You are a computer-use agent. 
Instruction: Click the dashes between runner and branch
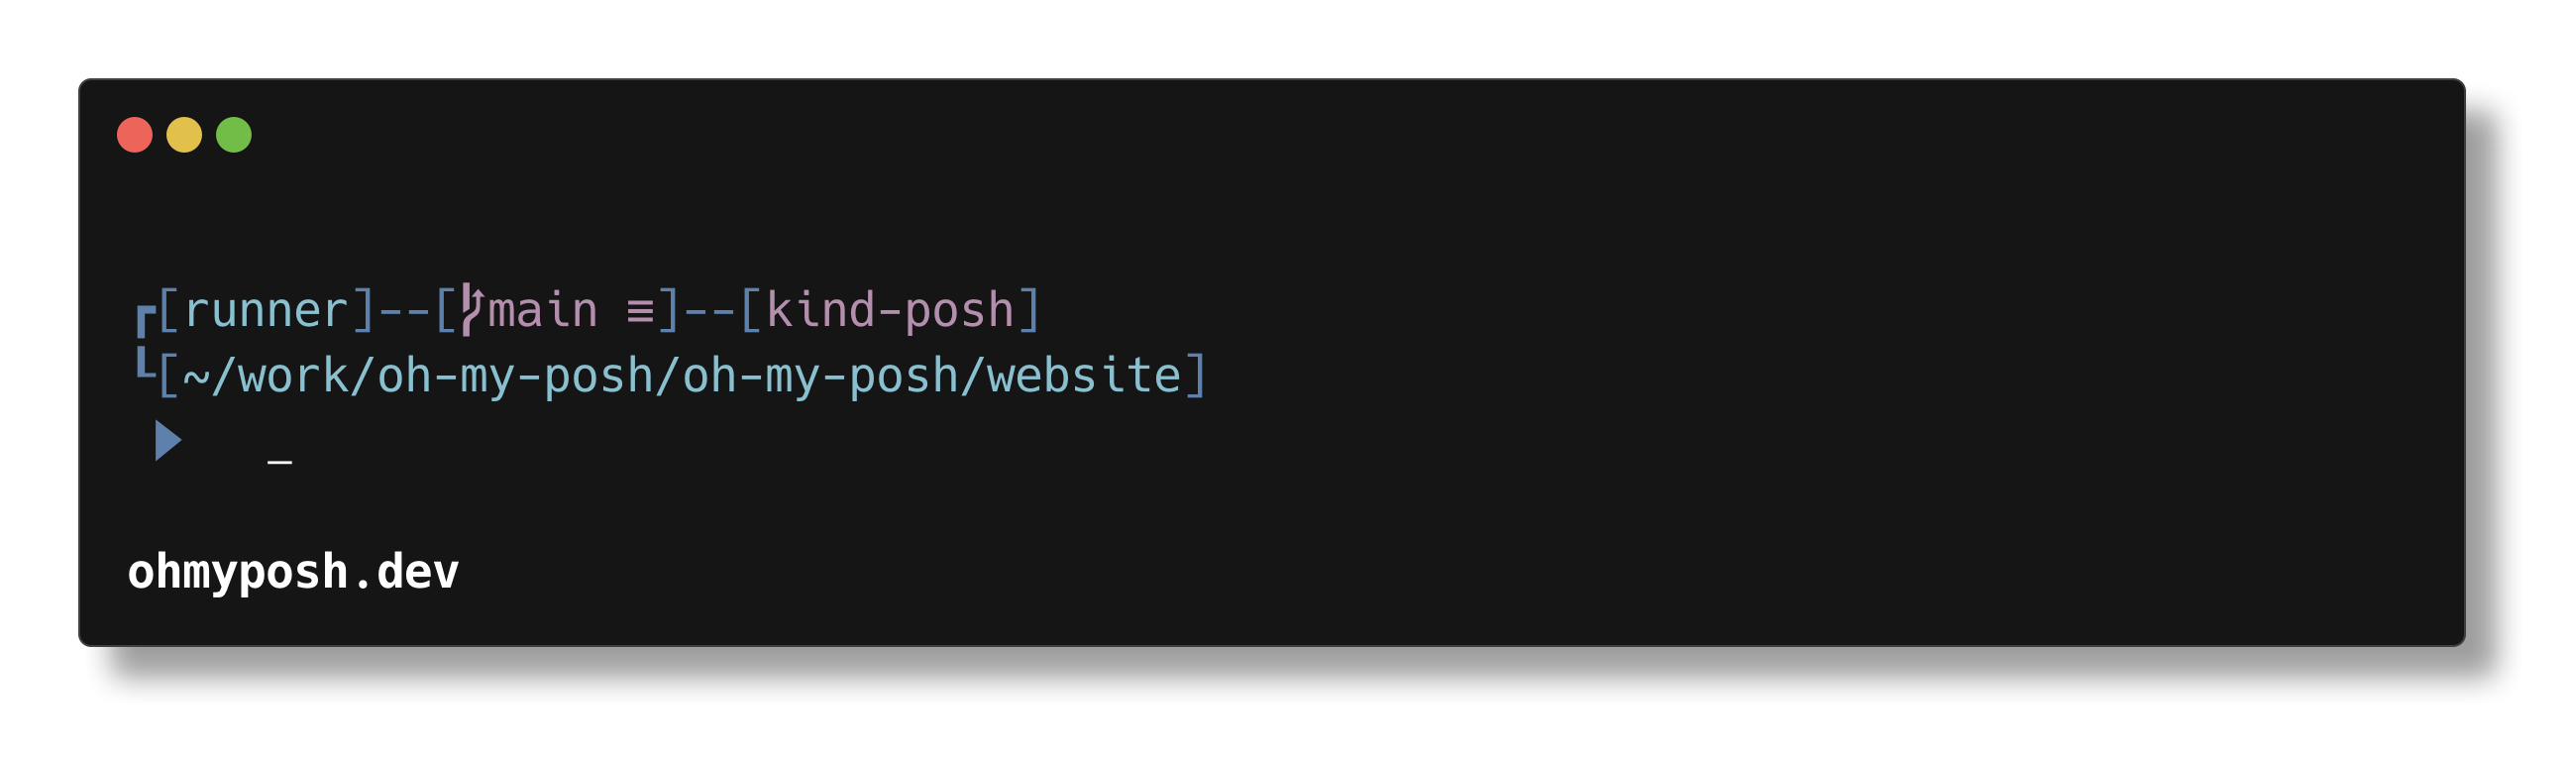404,311
